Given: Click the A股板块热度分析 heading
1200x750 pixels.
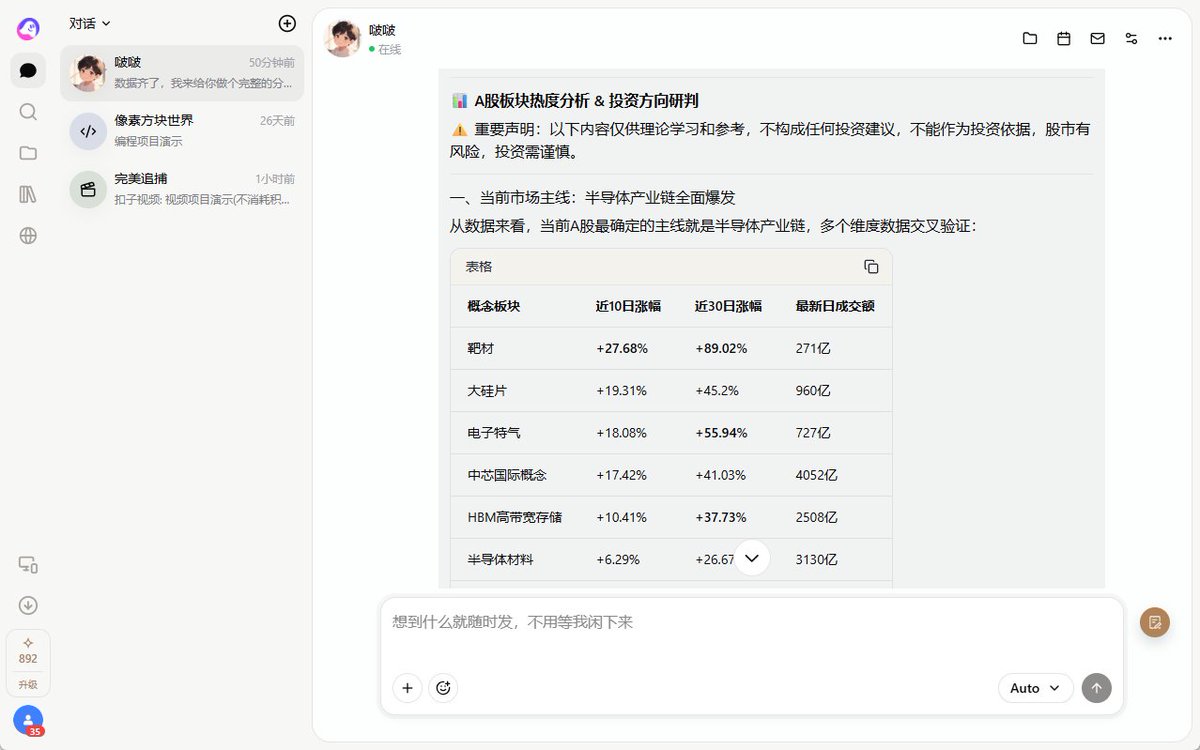Looking at the screenshot, I should [575, 100].
